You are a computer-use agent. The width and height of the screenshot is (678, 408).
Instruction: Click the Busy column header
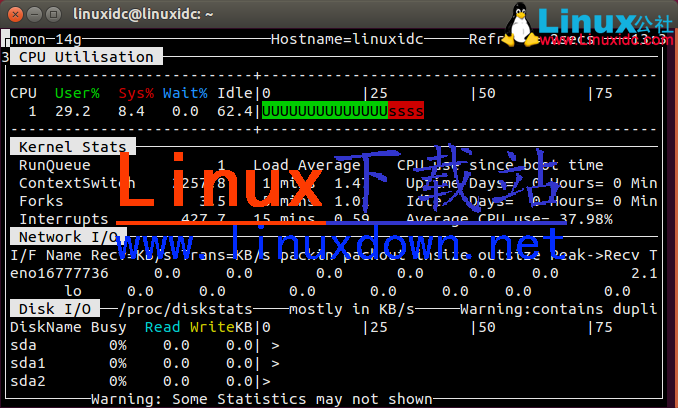pos(109,327)
